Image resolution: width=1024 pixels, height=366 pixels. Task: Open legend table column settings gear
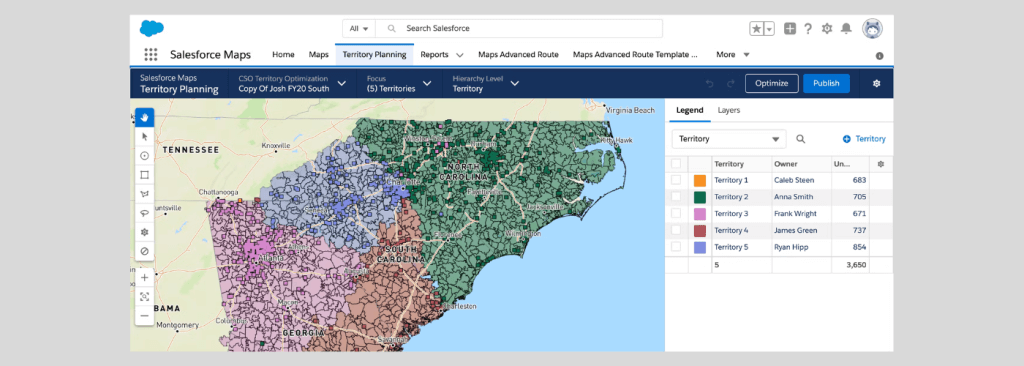click(881, 164)
